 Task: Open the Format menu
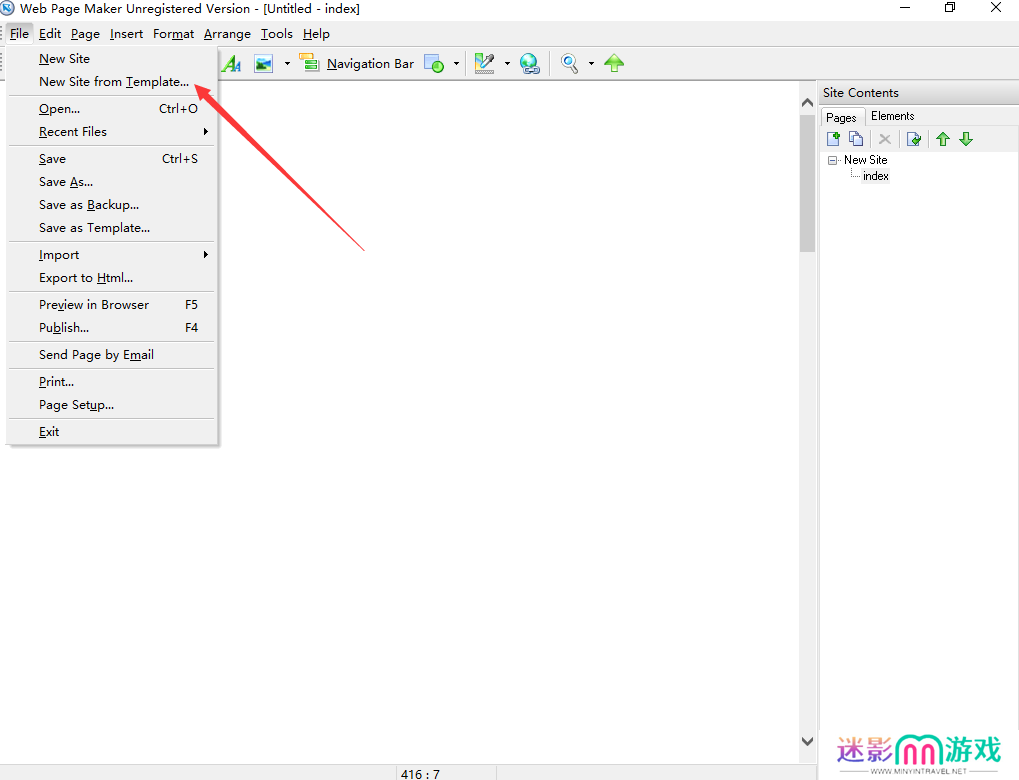tap(174, 34)
